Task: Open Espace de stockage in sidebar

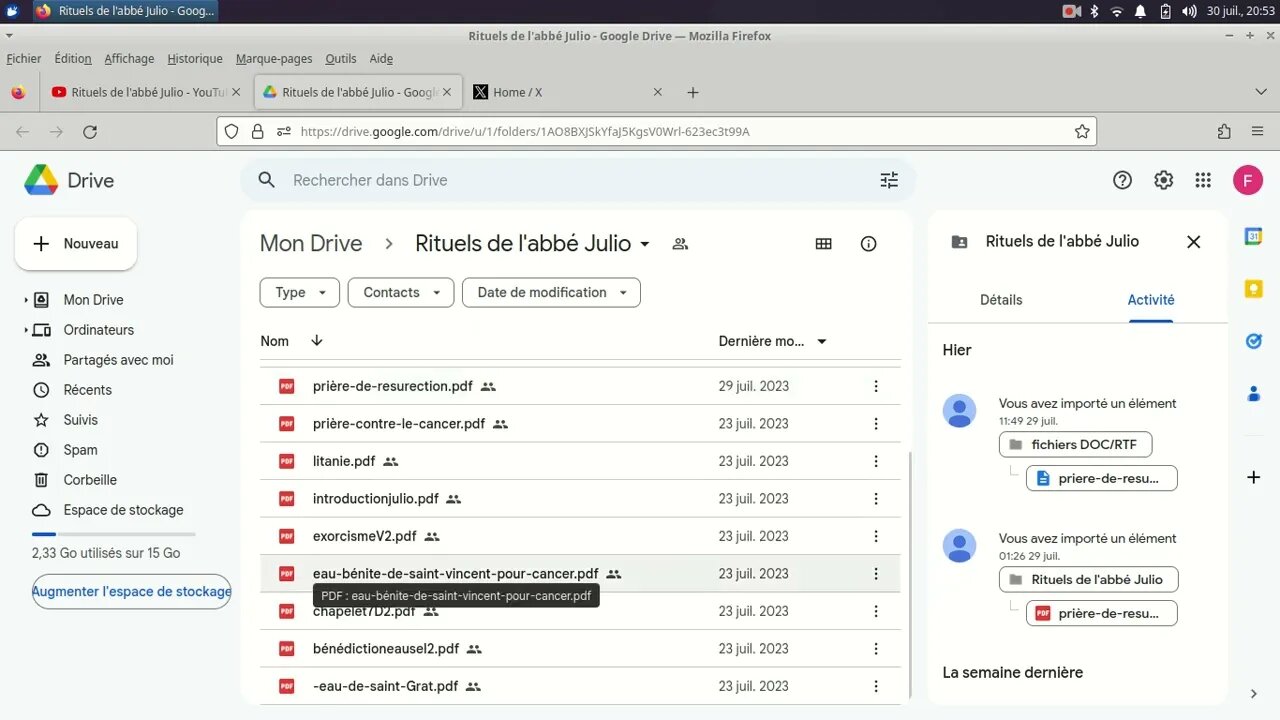Action: [x=123, y=510]
